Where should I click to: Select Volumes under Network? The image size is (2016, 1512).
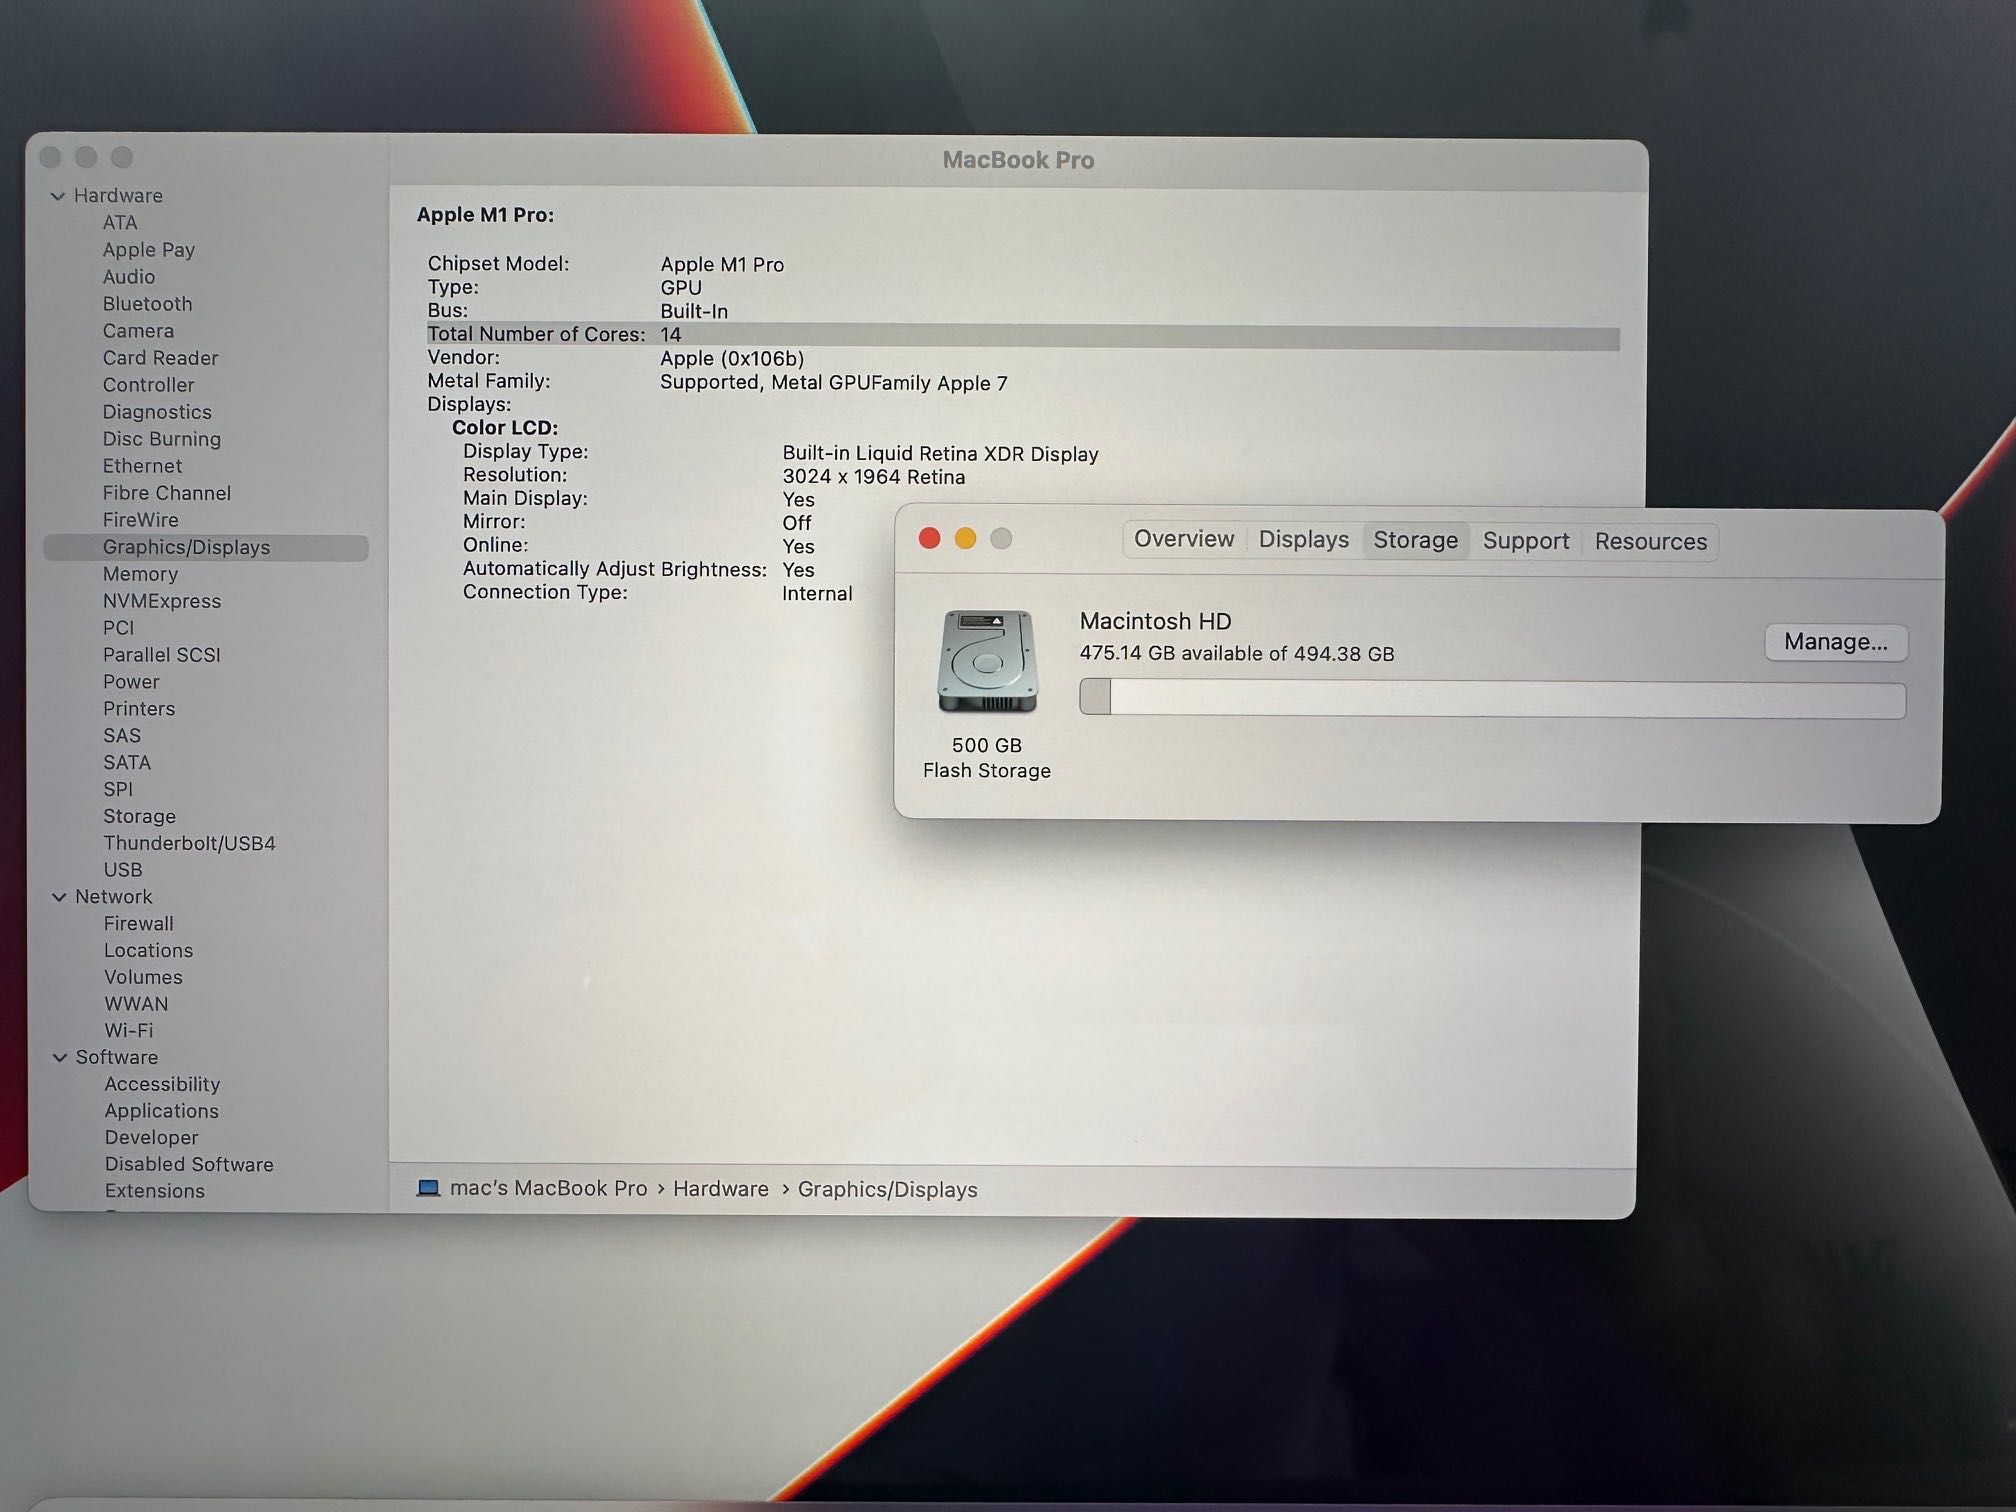tap(144, 977)
